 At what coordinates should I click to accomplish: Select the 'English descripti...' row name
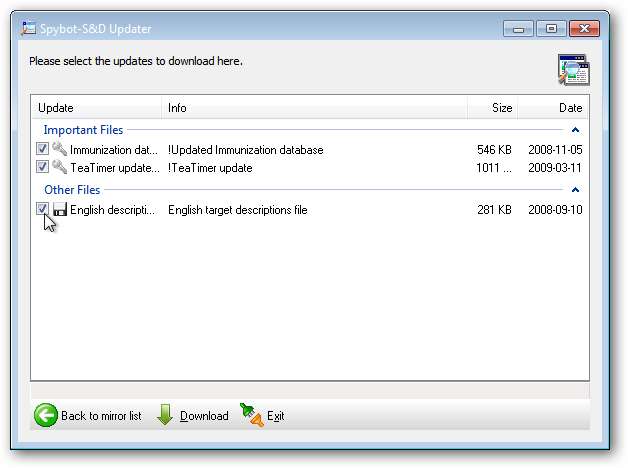pos(113,210)
